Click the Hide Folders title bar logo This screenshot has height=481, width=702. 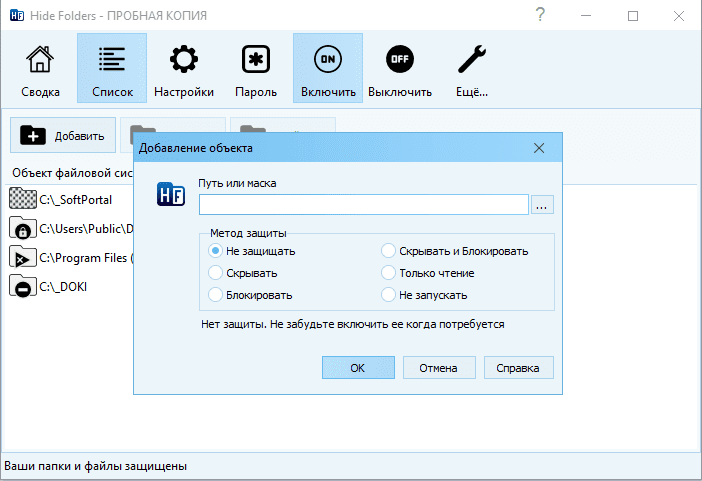[17, 16]
